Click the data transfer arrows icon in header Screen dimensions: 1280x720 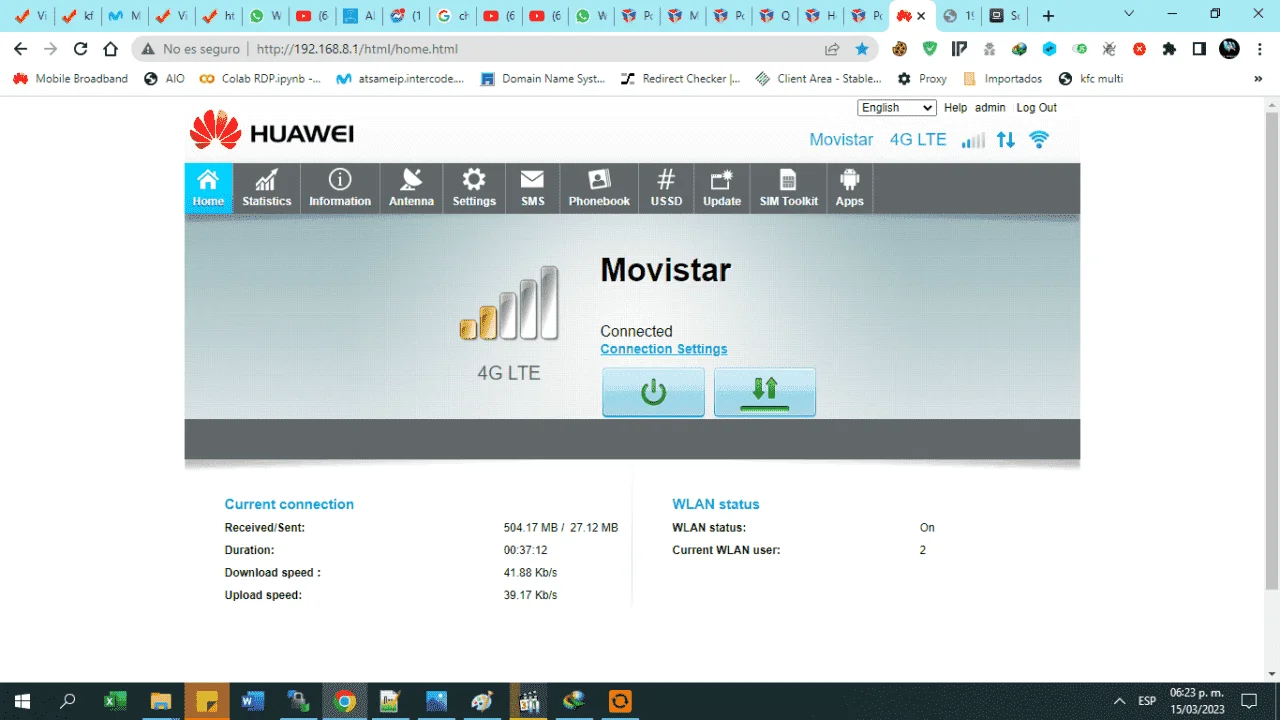(x=1006, y=140)
